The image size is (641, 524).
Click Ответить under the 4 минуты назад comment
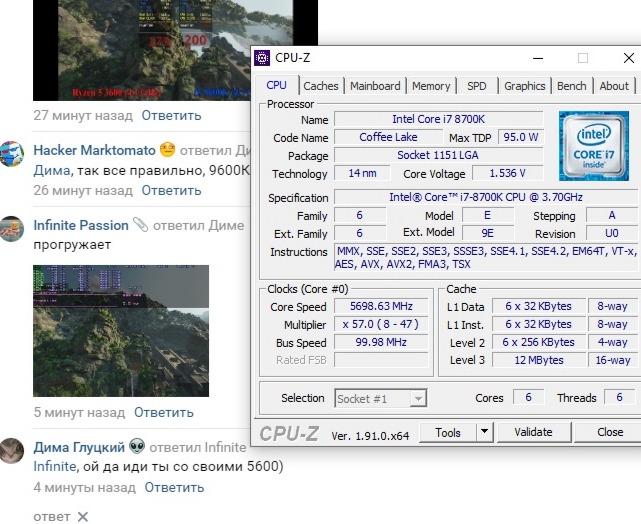pos(174,488)
